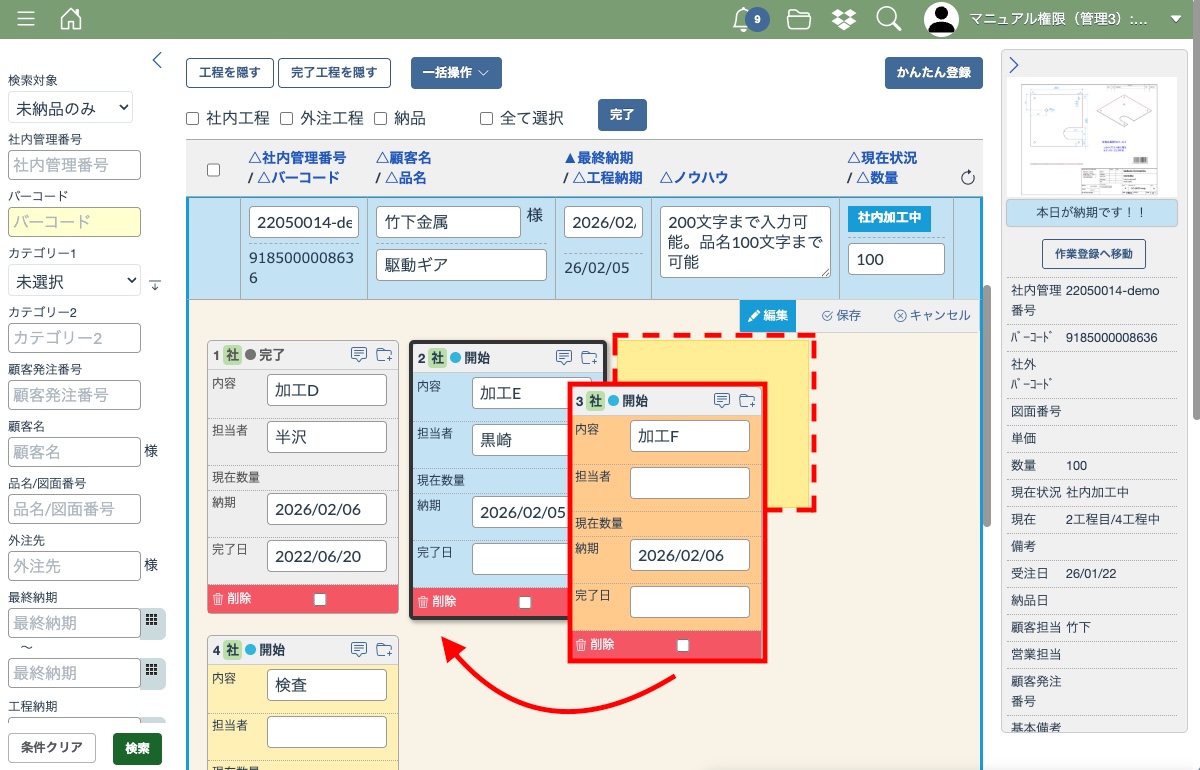Open calendar picker for 最終納期 start date
The height and width of the screenshot is (770, 1200).
click(152, 621)
